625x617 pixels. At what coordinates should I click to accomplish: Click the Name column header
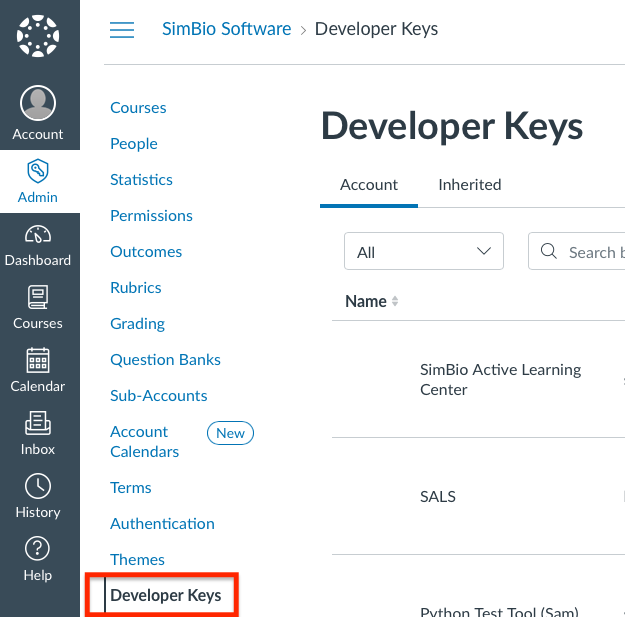coord(366,301)
